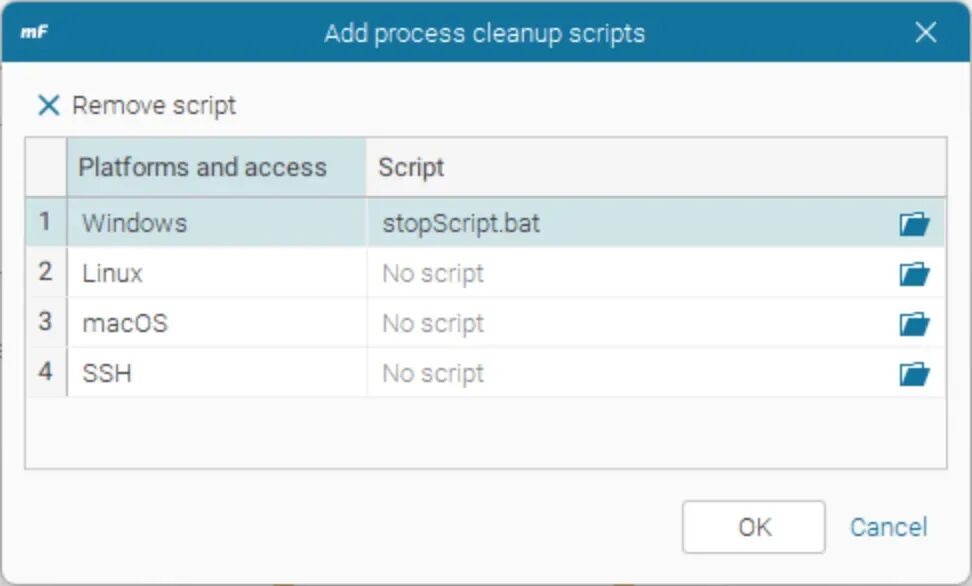Select the Linux platform cell
Screen dimensions: 972x586
tap(112, 273)
